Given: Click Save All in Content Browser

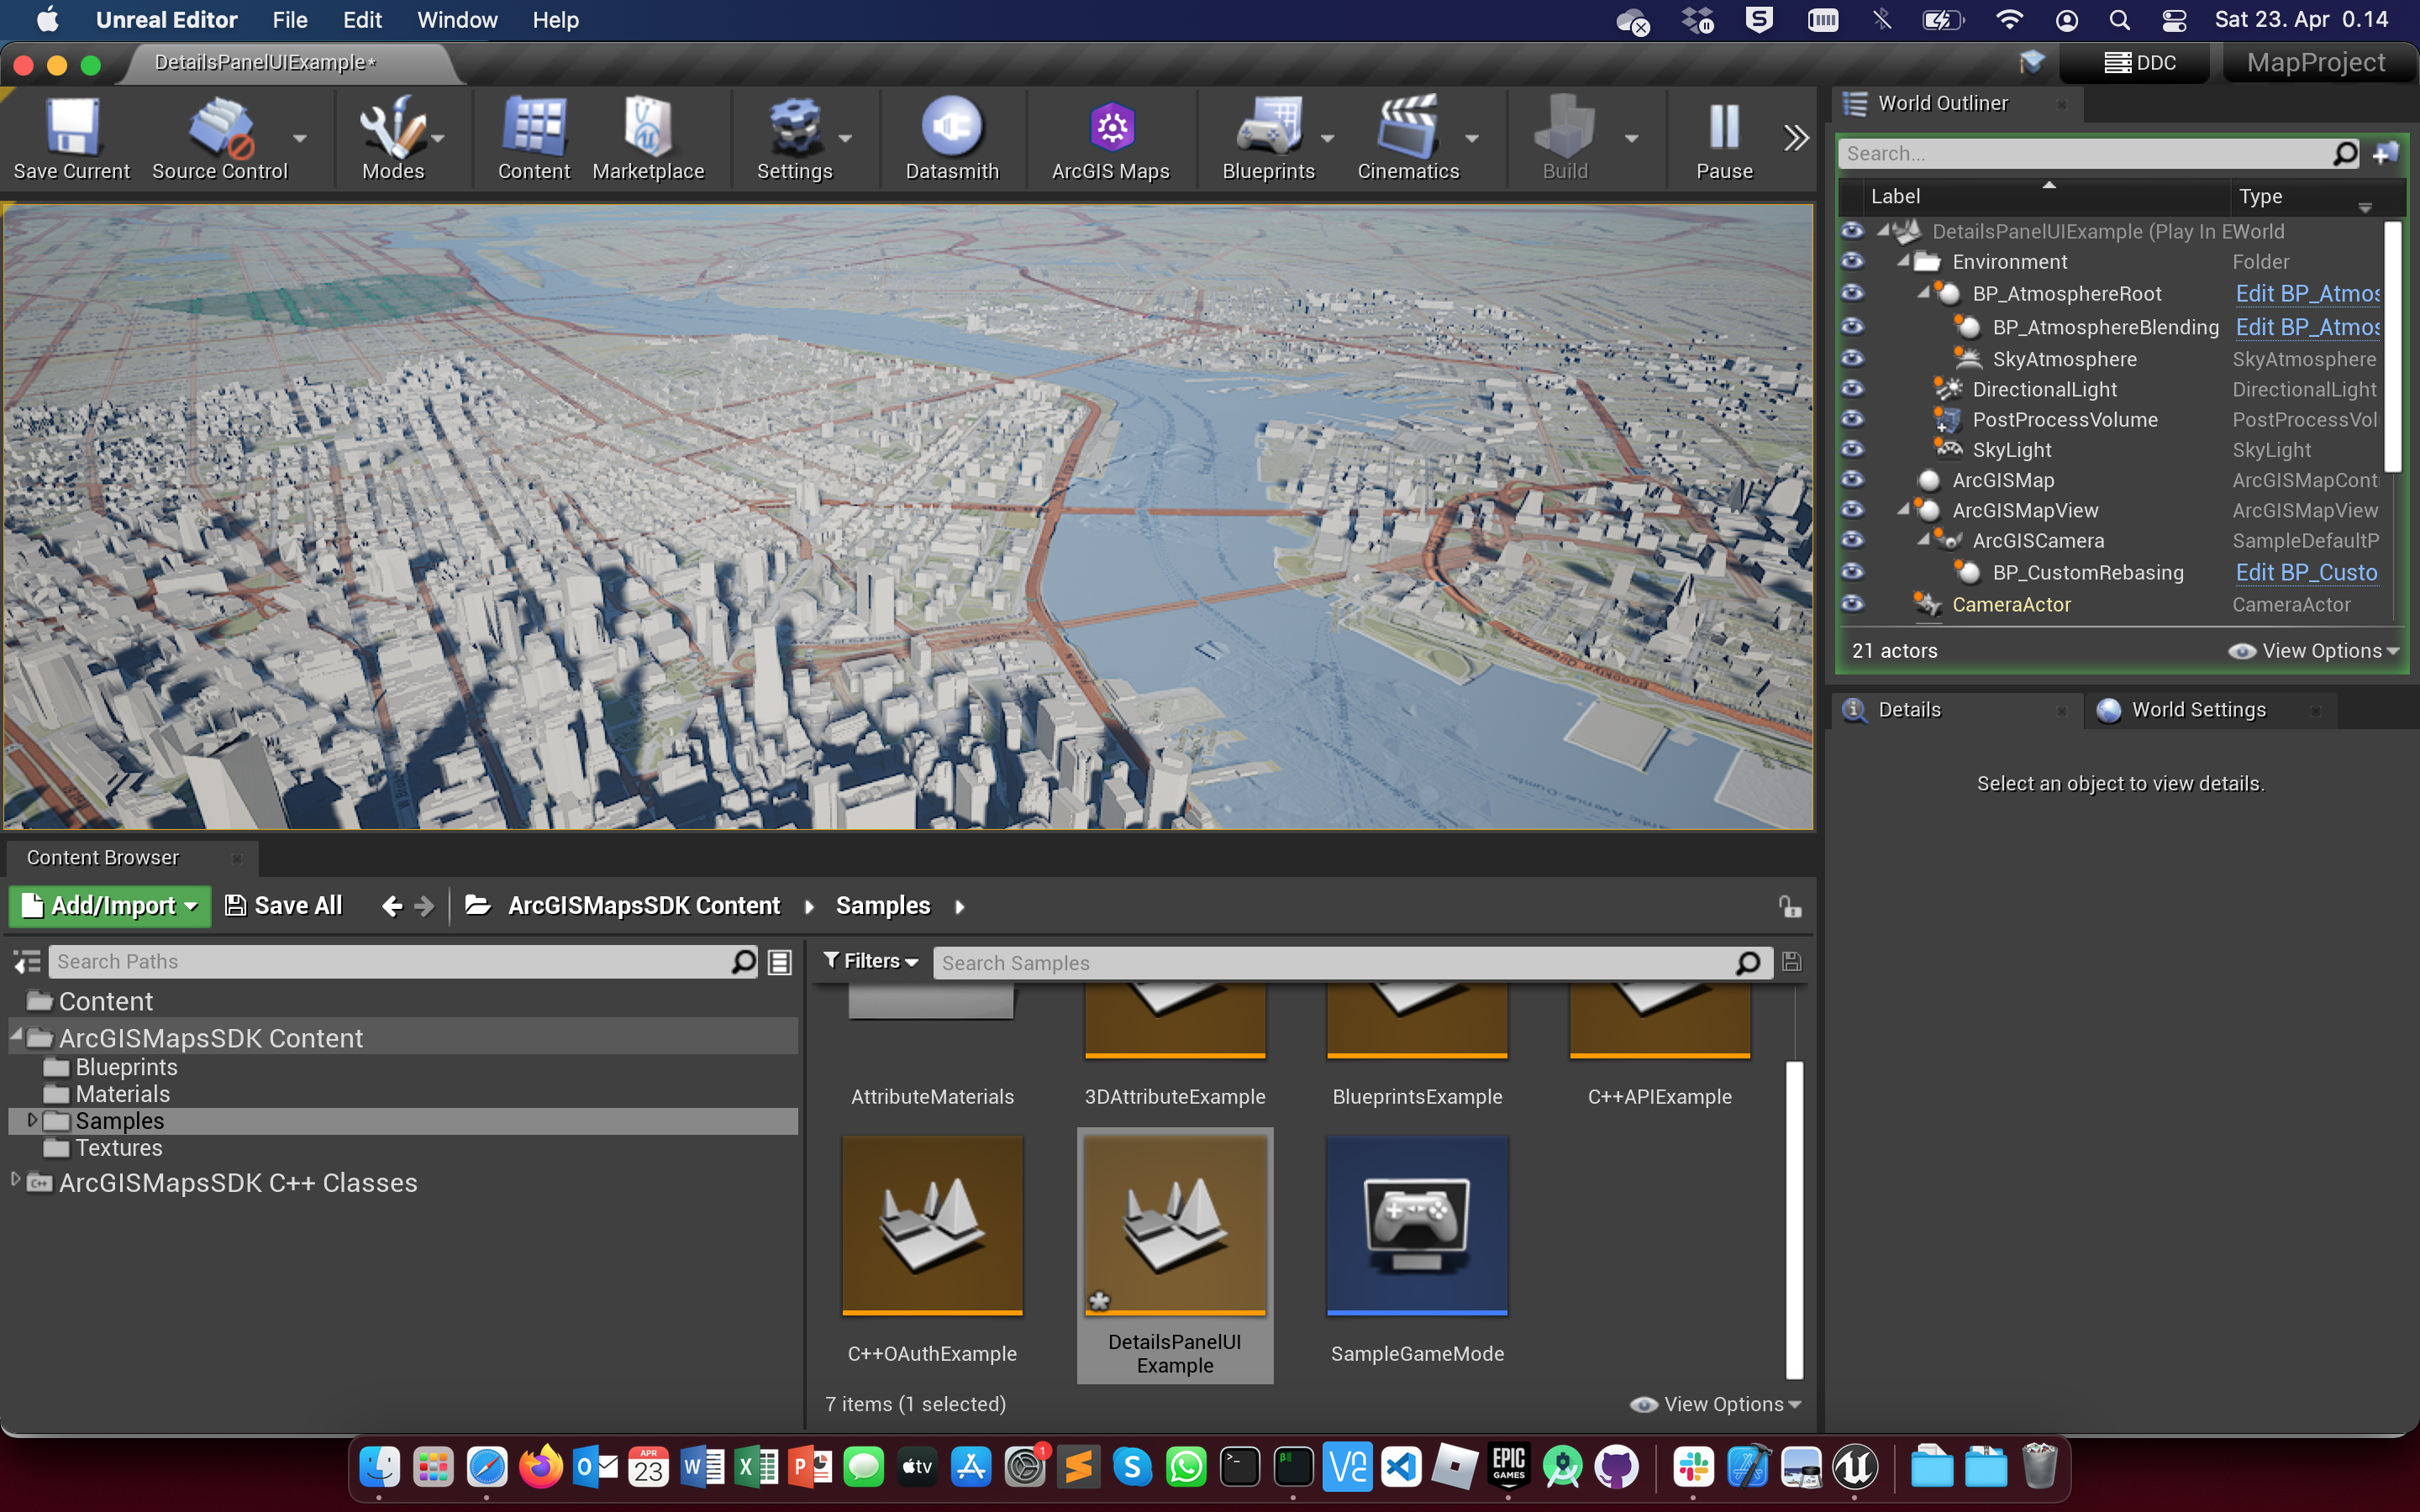Looking at the screenshot, I should (x=284, y=906).
